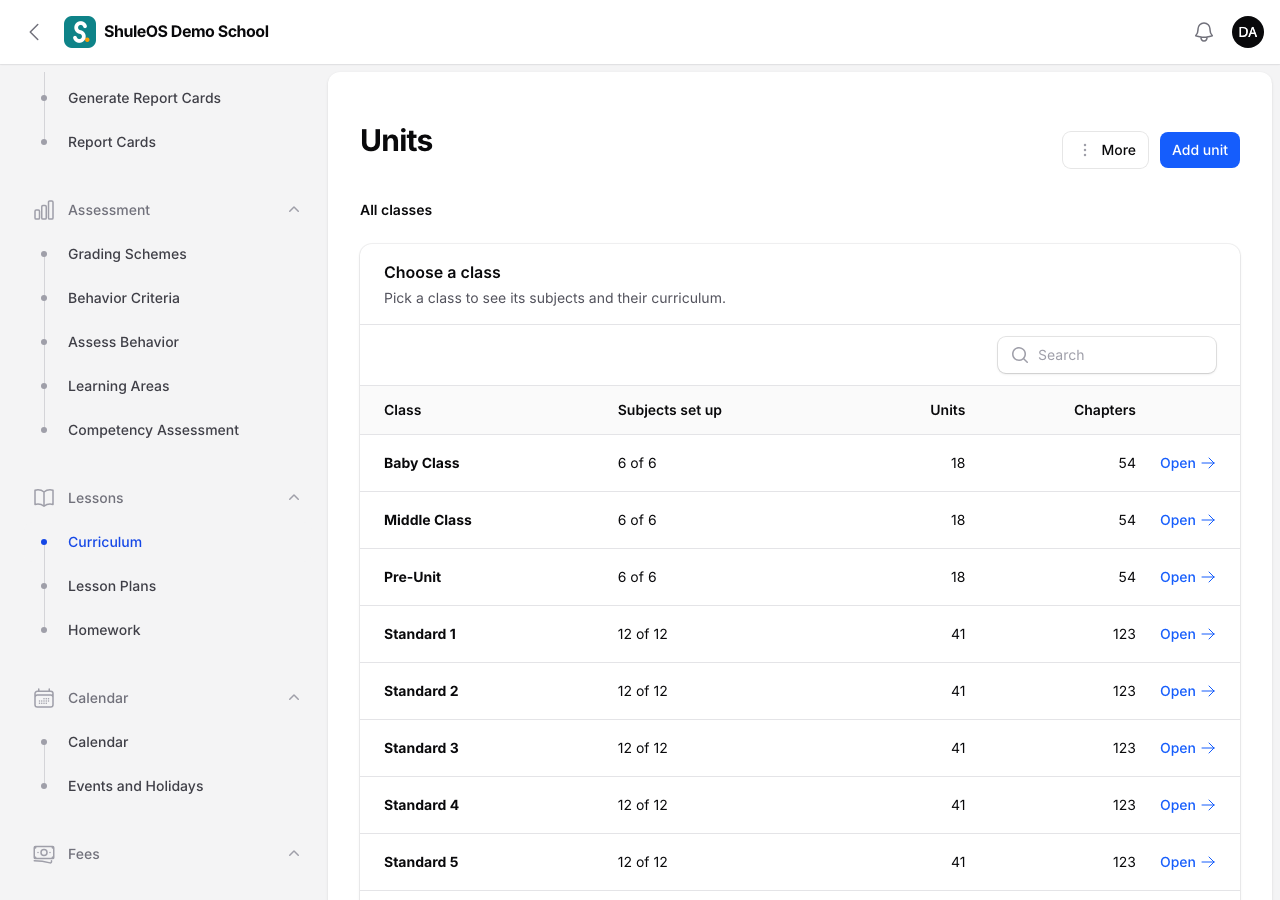The height and width of the screenshot is (900, 1280).
Task: Focus the class Search field
Action: tap(1107, 355)
